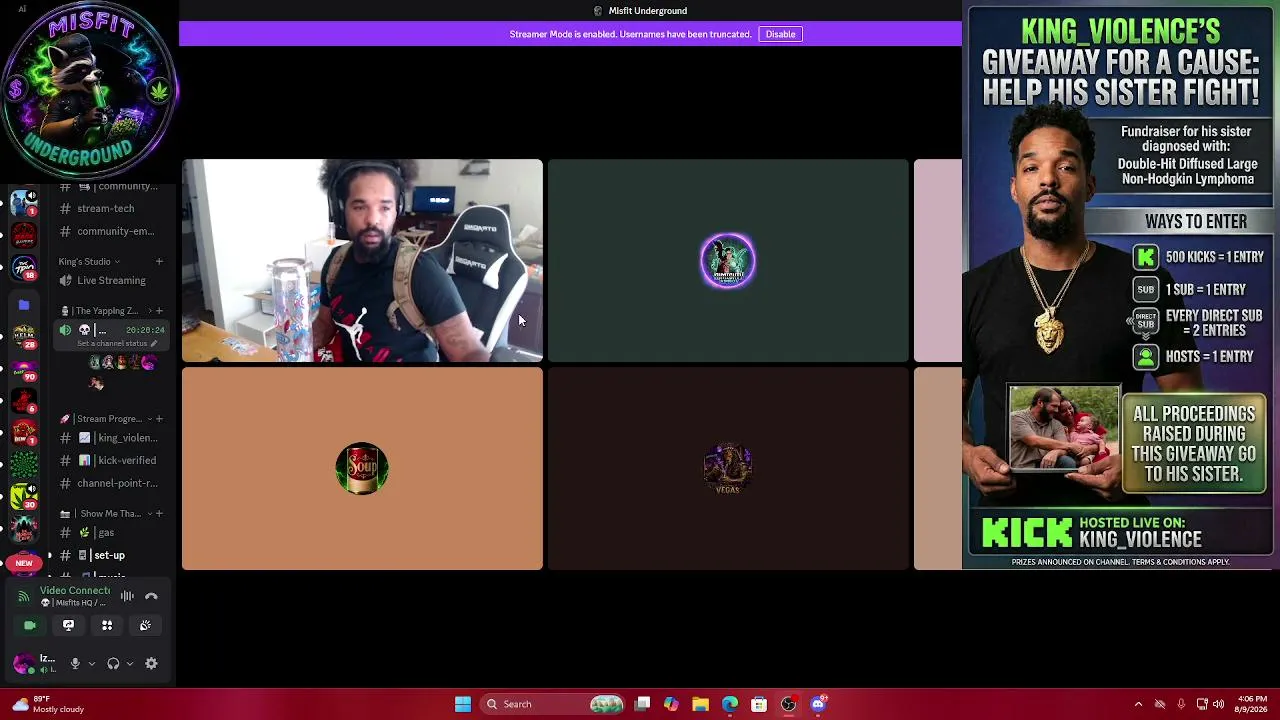Select the Vegas avatar participant tile
Image resolution: width=1280 pixels, height=720 pixels.
tap(728, 469)
